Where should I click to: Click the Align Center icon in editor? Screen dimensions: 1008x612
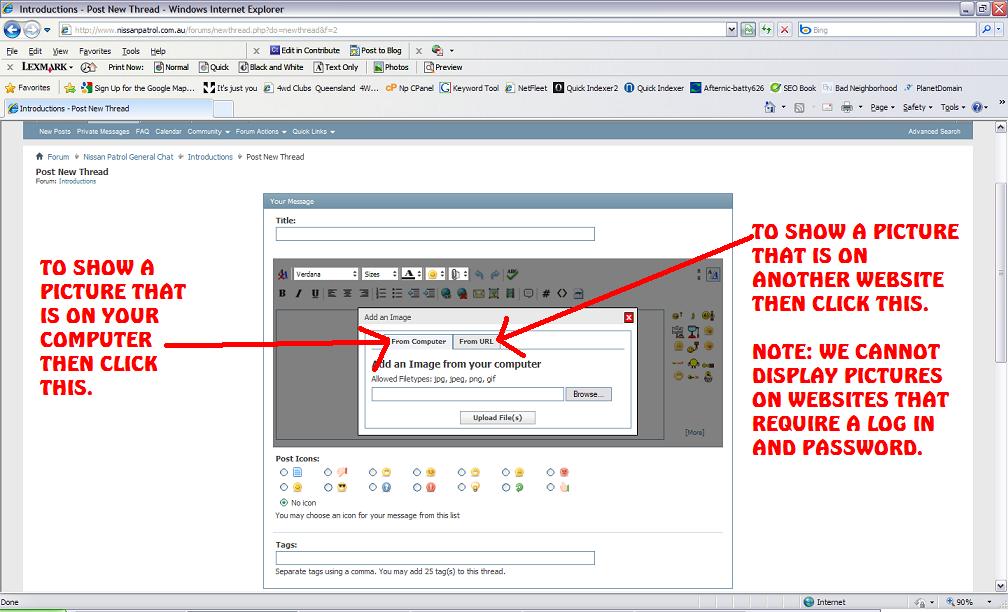point(348,293)
